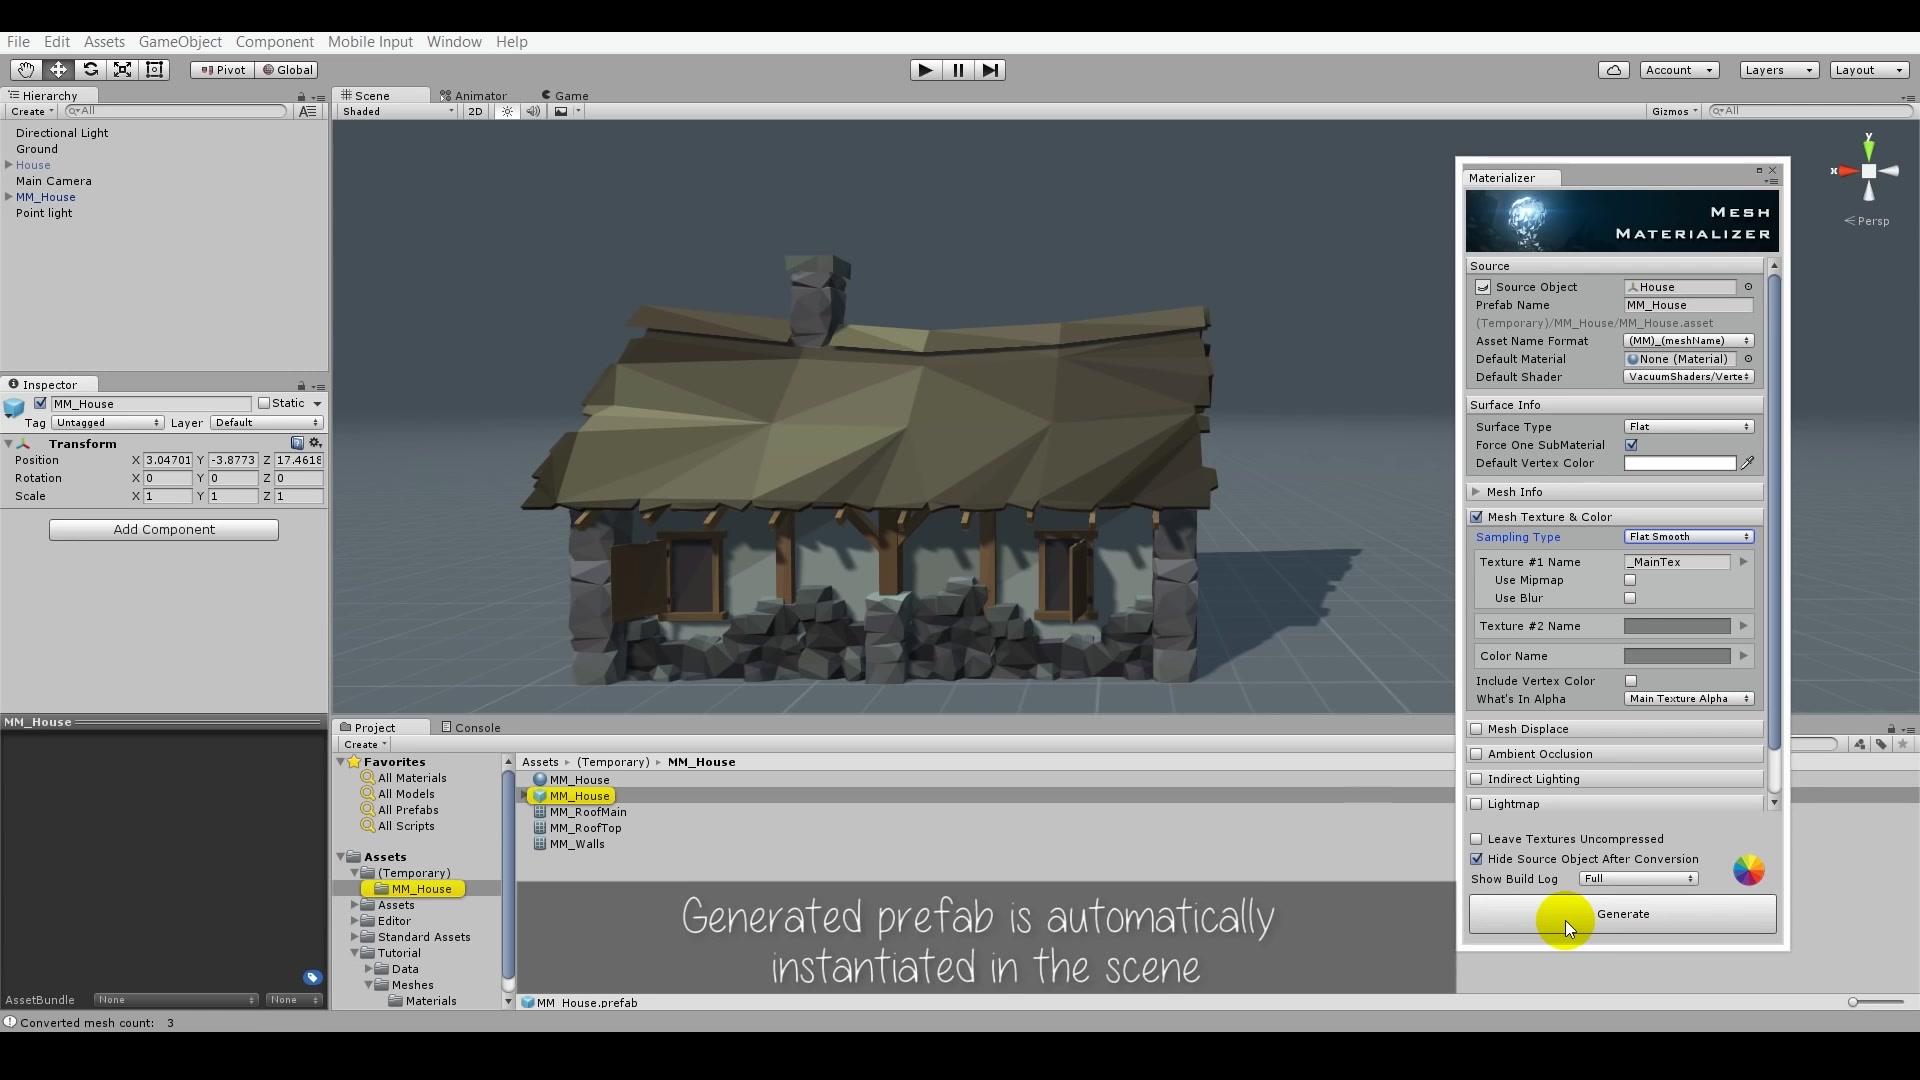Expand the Mesh Info section
The height and width of the screenshot is (1080, 1920).
(1477, 491)
